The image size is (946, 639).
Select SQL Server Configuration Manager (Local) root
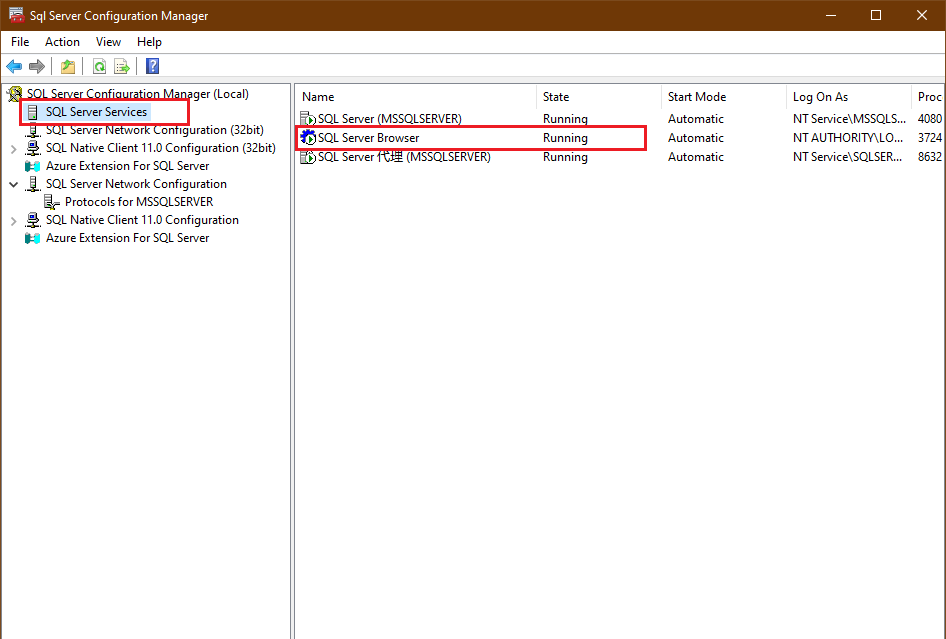click(x=138, y=94)
